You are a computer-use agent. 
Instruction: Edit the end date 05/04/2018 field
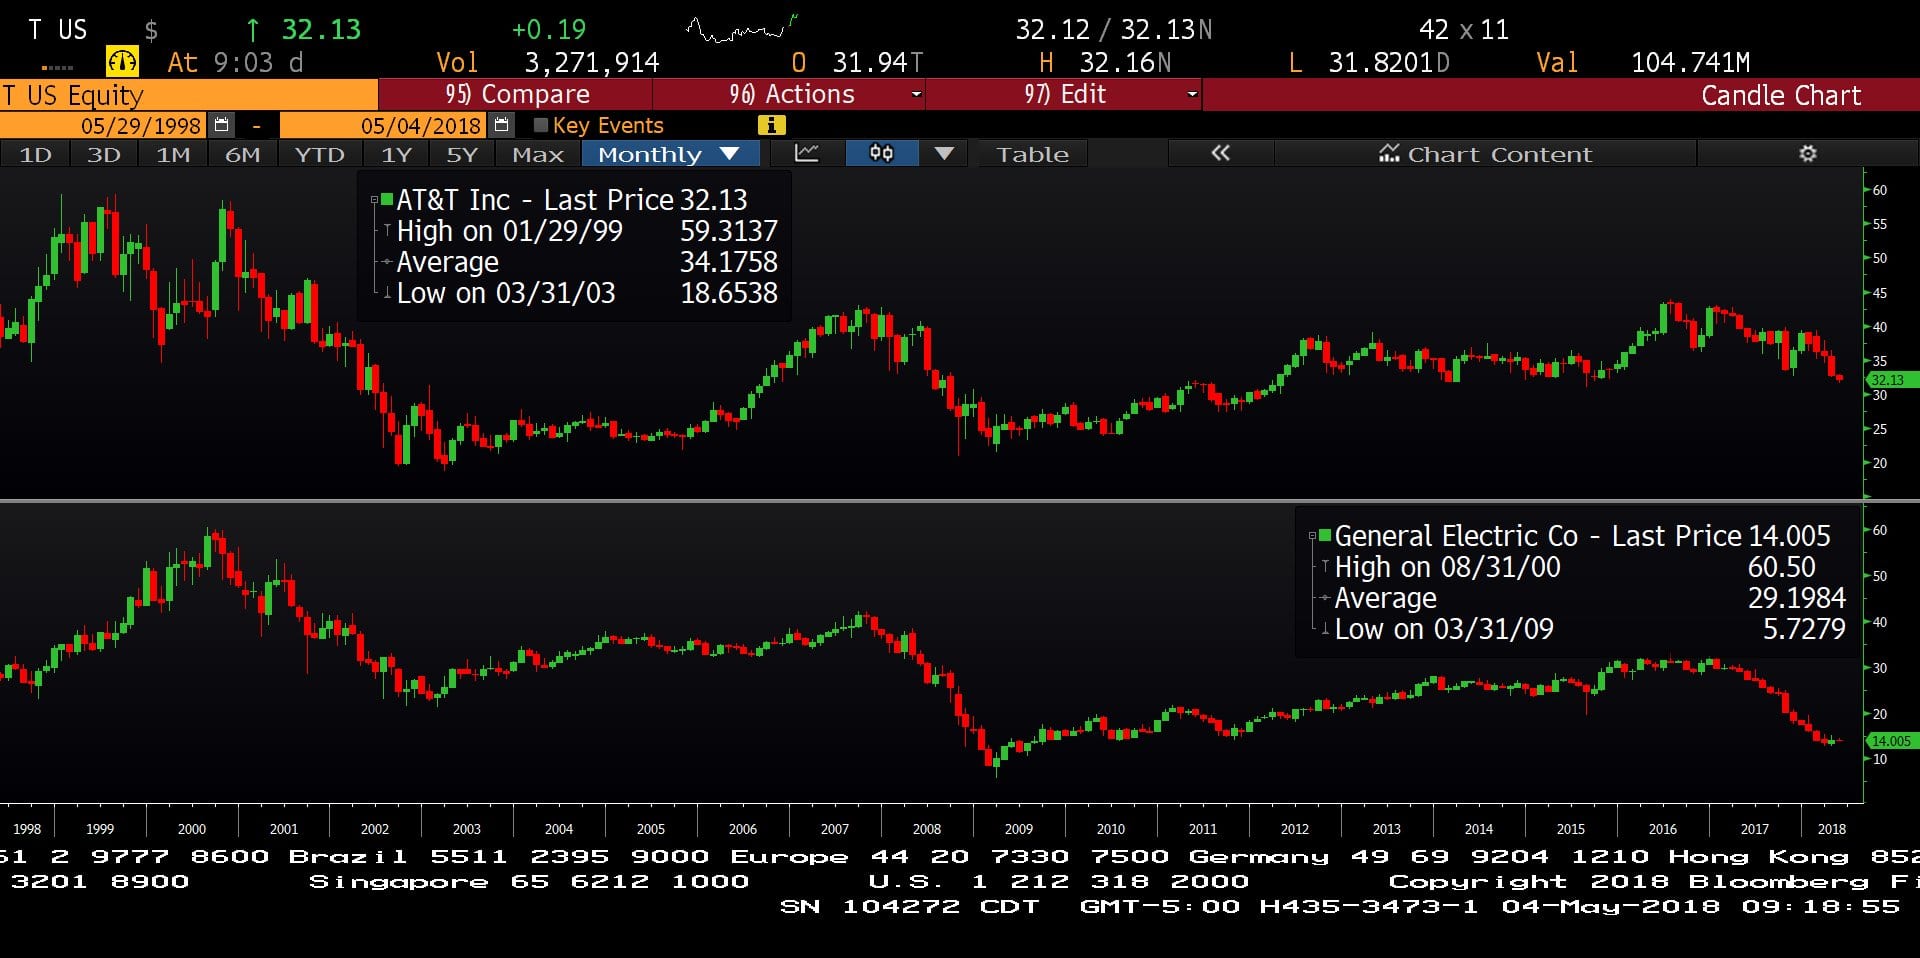click(384, 125)
